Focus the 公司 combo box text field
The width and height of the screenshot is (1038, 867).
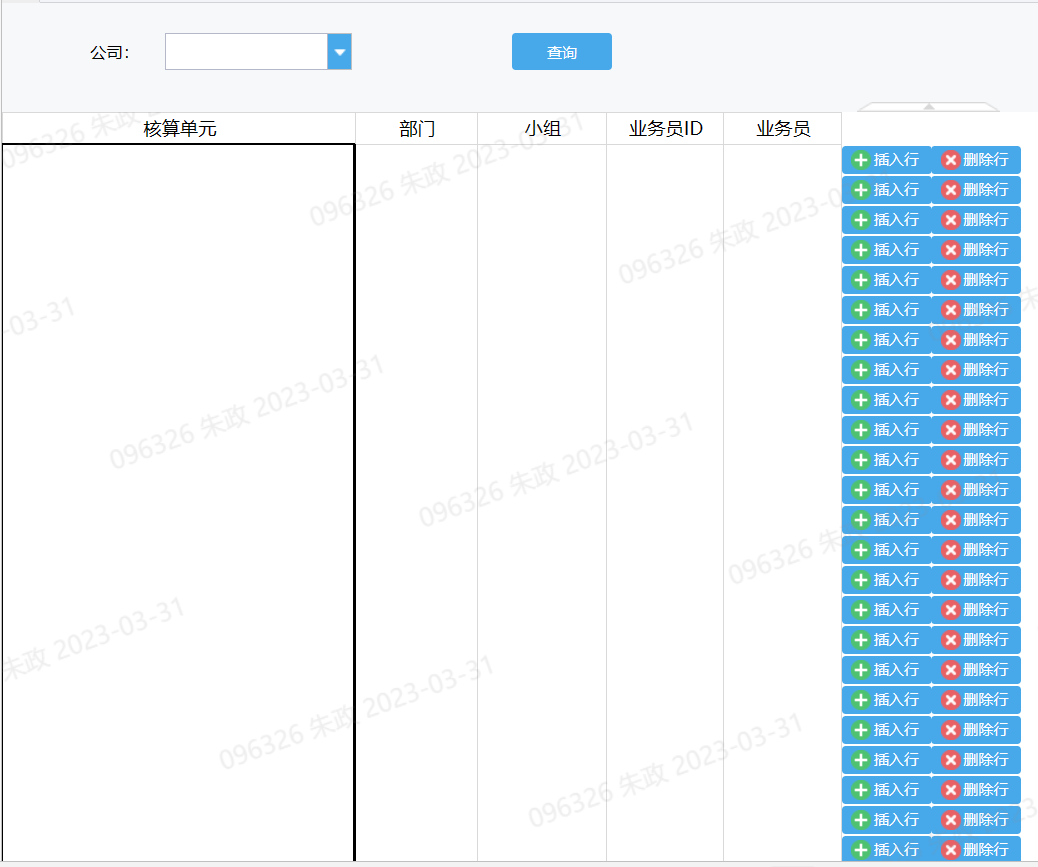coord(246,52)
